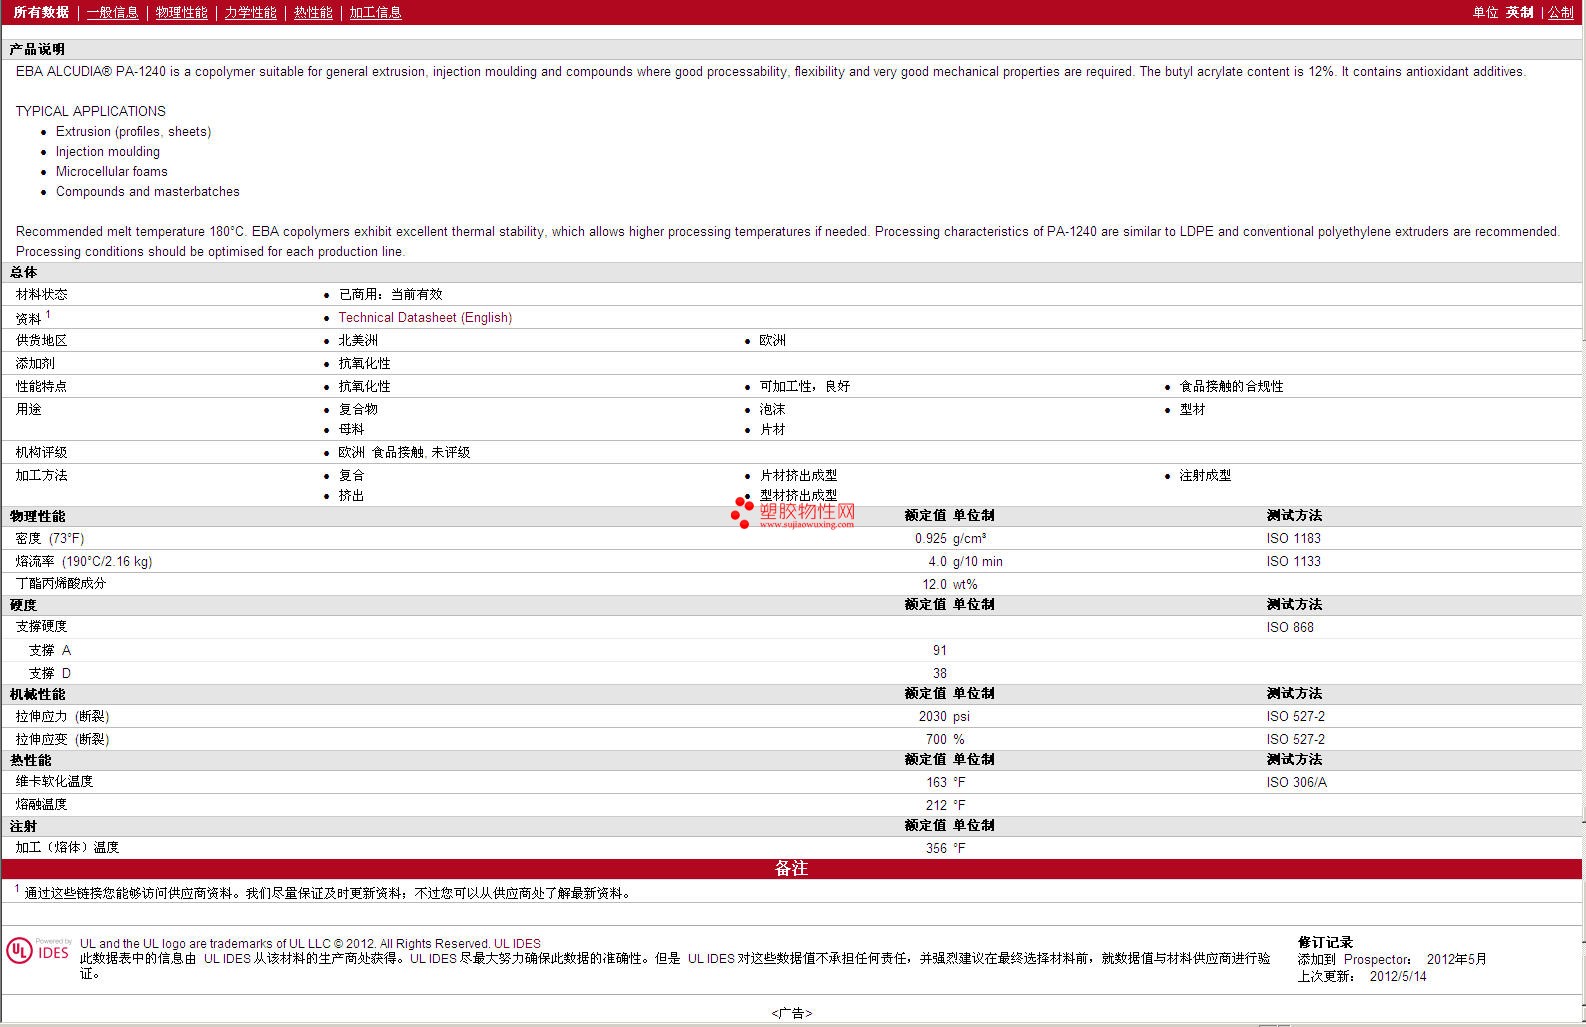Screen dimensions: 1586x1027
Task: Click 修订记录 heading
Action: tap(1325, 942)
